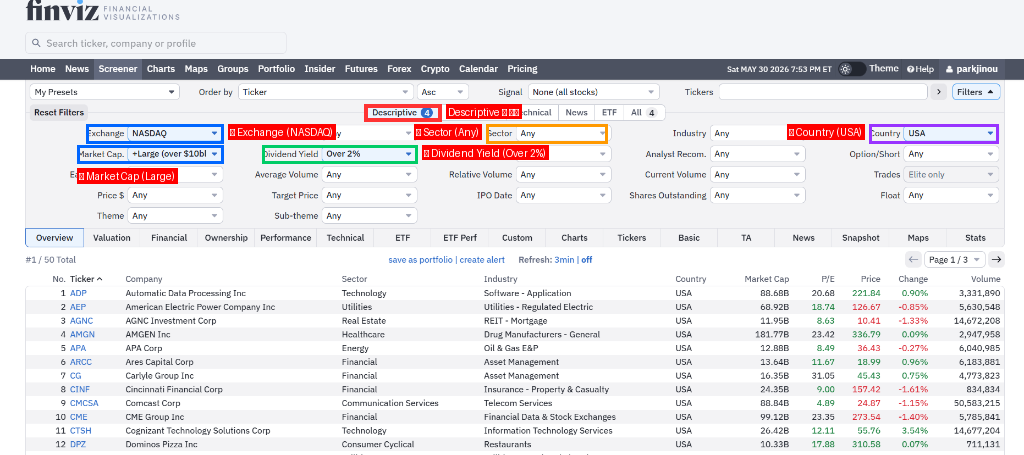
Task: Open the Sub-theme filter dropdown
Action: click(370, 216)
